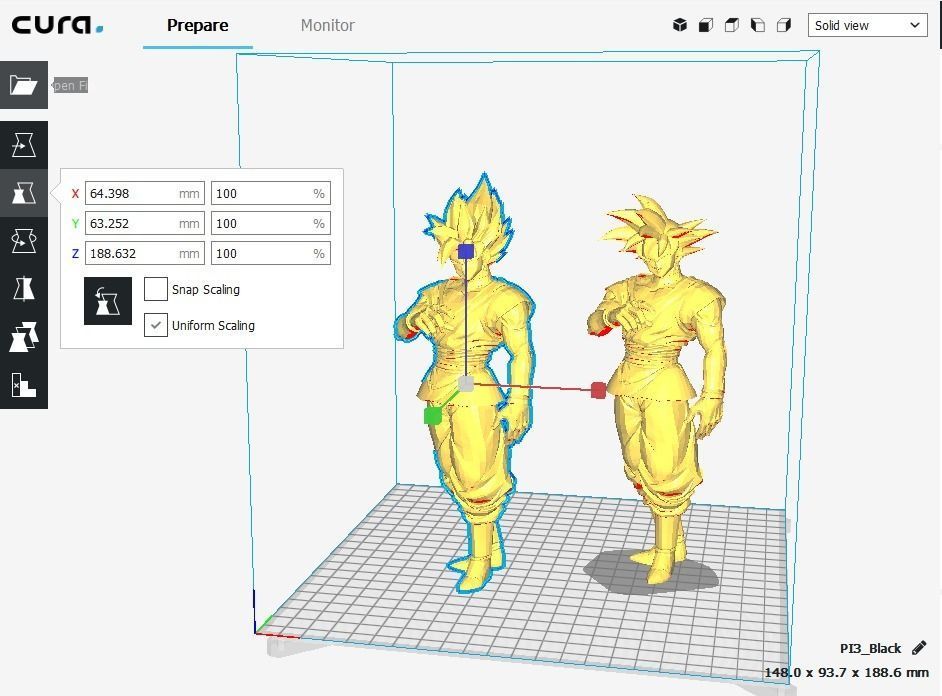Image resolution: width=942 pixels, height=696 pixels.
Task: Click the Z size mm field
Action: point(145,253)
